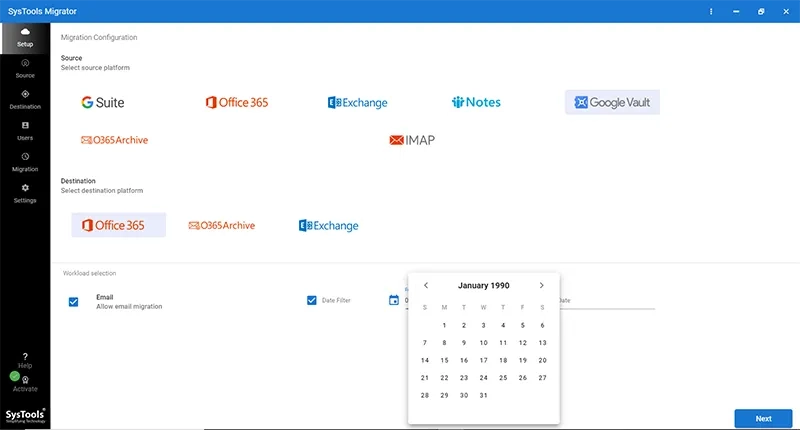800x430 pixels.
Task: Go to the Source sidebar step
Action: pyautogui.click(x=25, y=69)
